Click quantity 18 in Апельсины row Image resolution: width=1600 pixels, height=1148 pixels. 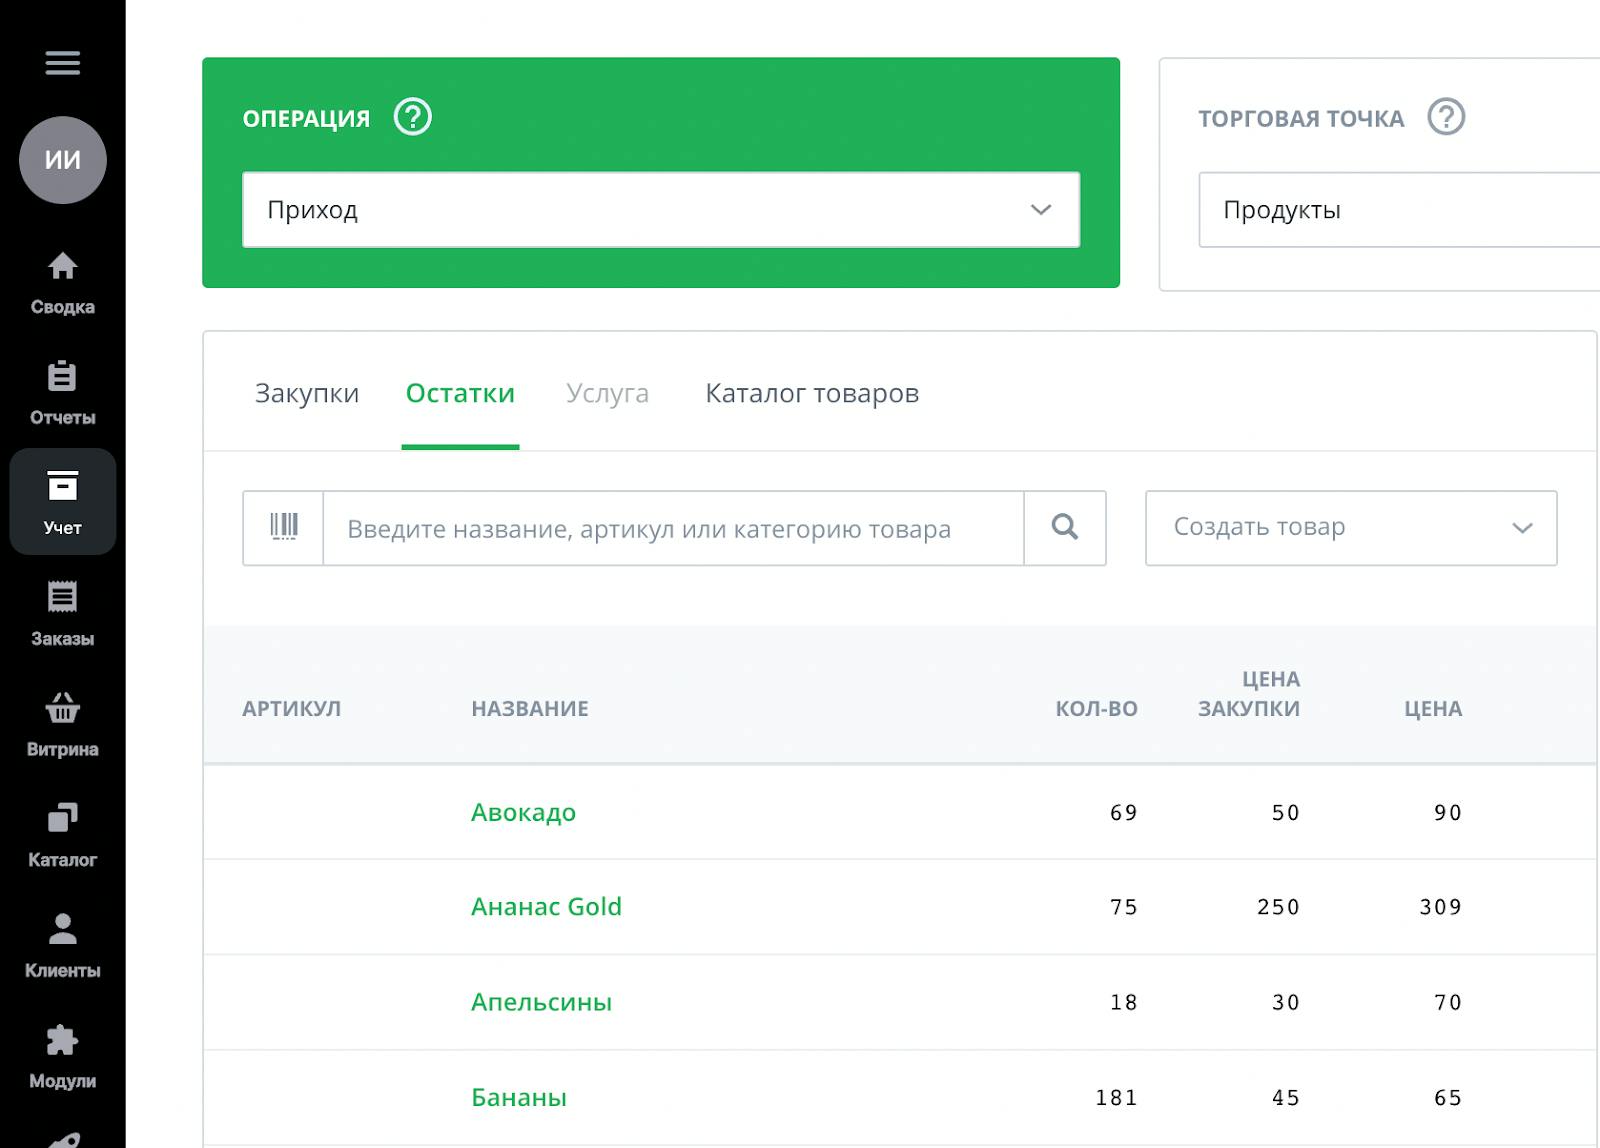tap(1124, 1002)
